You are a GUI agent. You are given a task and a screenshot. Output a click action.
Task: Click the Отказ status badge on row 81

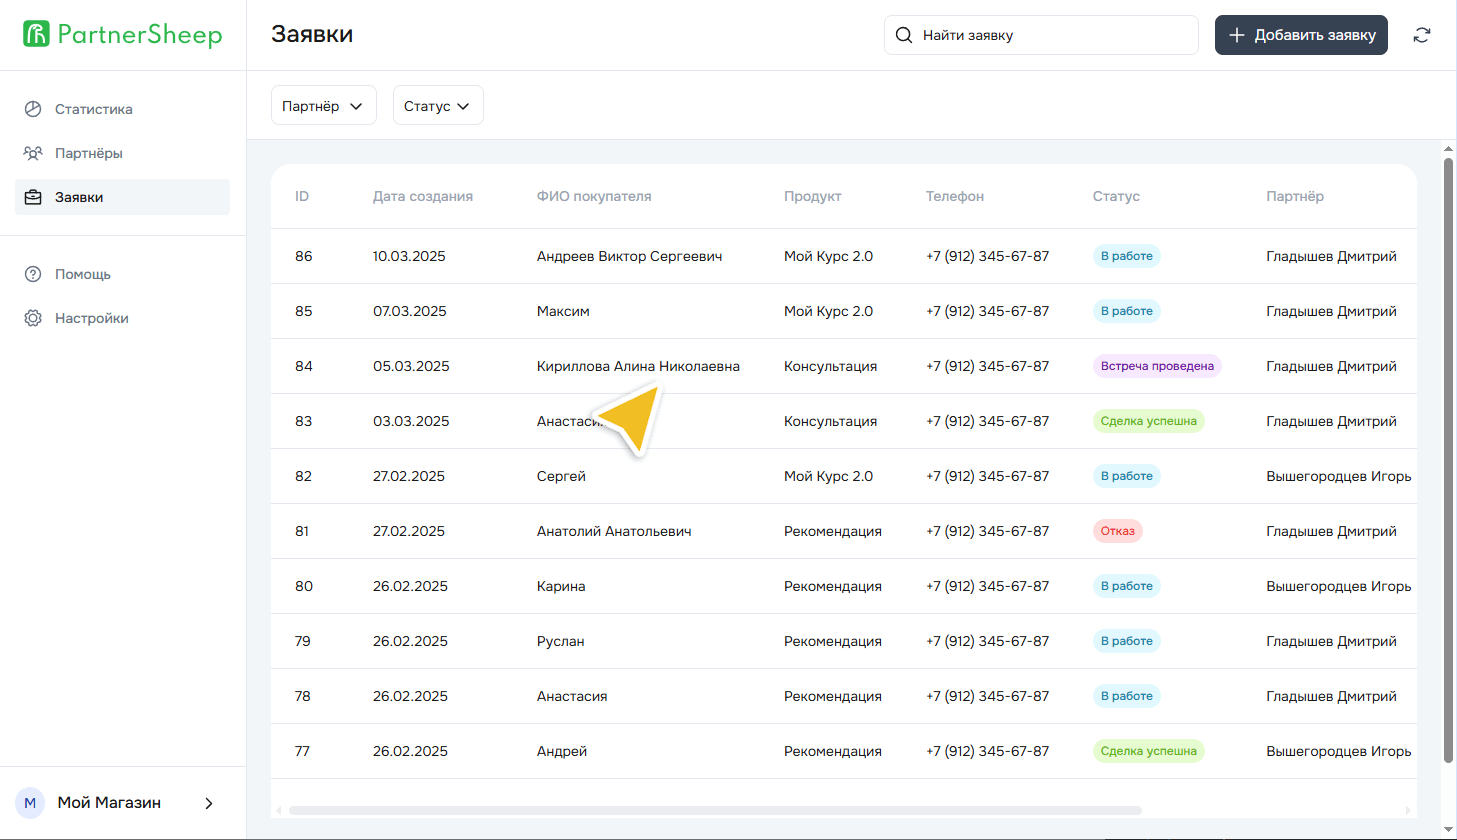(x=1117, y=530)
